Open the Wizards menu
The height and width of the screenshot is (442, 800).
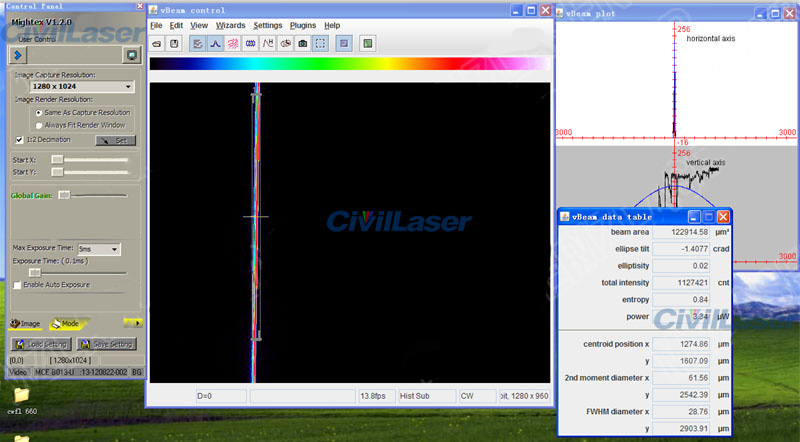[230, 25]
